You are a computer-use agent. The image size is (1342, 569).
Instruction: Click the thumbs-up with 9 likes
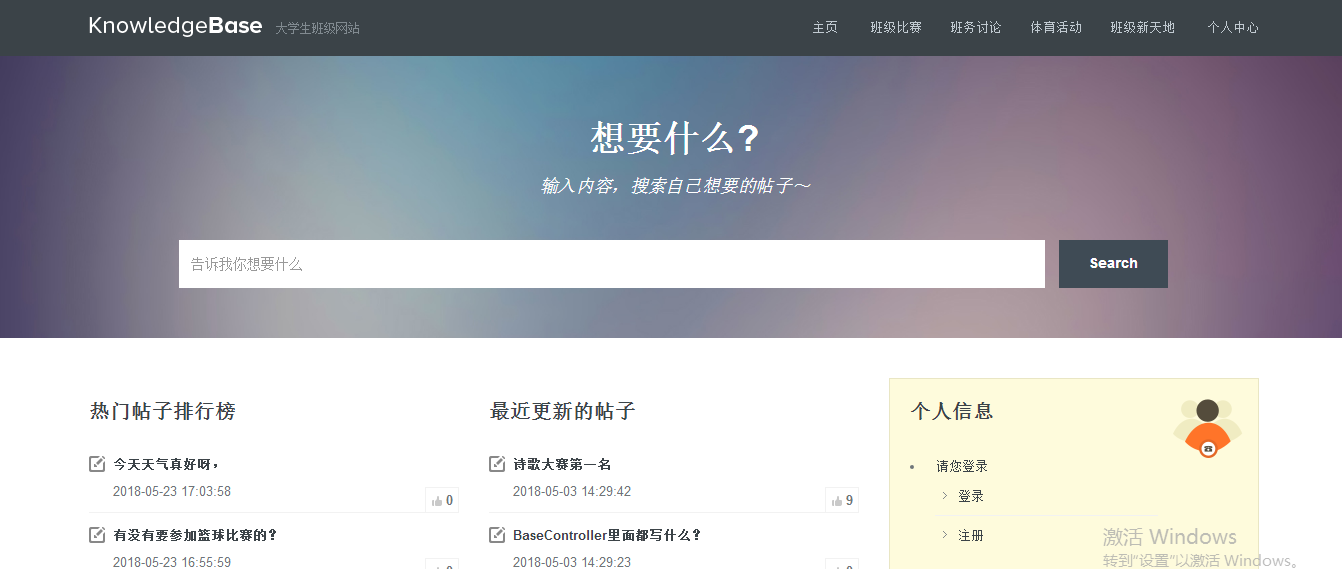[x=842, y=500]
